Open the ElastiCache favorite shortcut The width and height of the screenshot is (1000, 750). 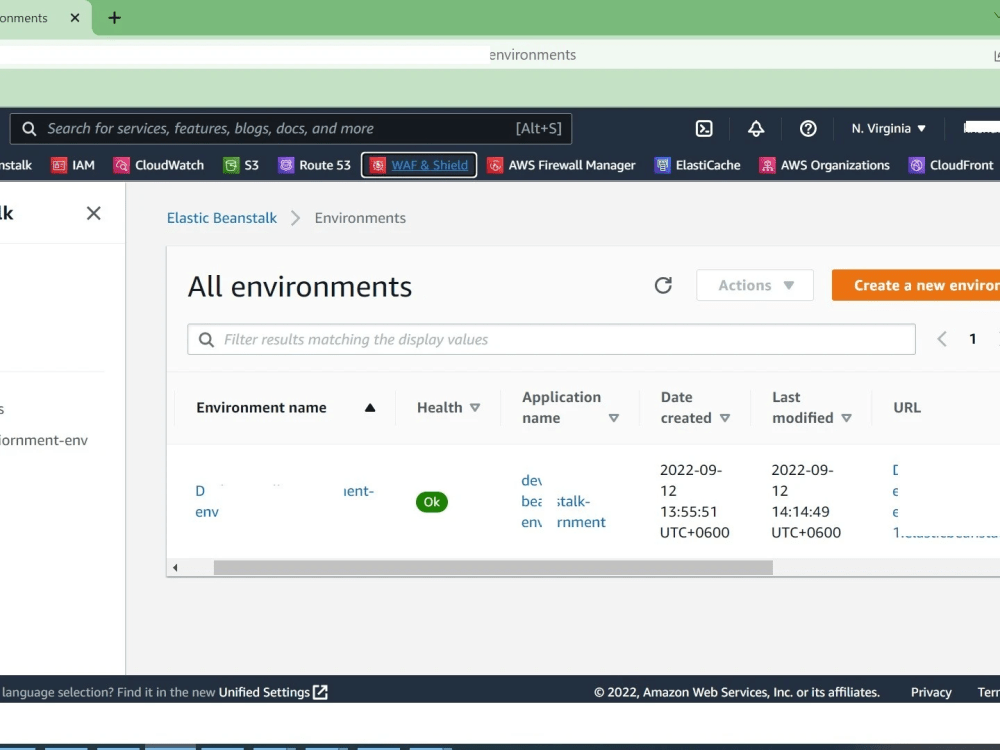697,165
